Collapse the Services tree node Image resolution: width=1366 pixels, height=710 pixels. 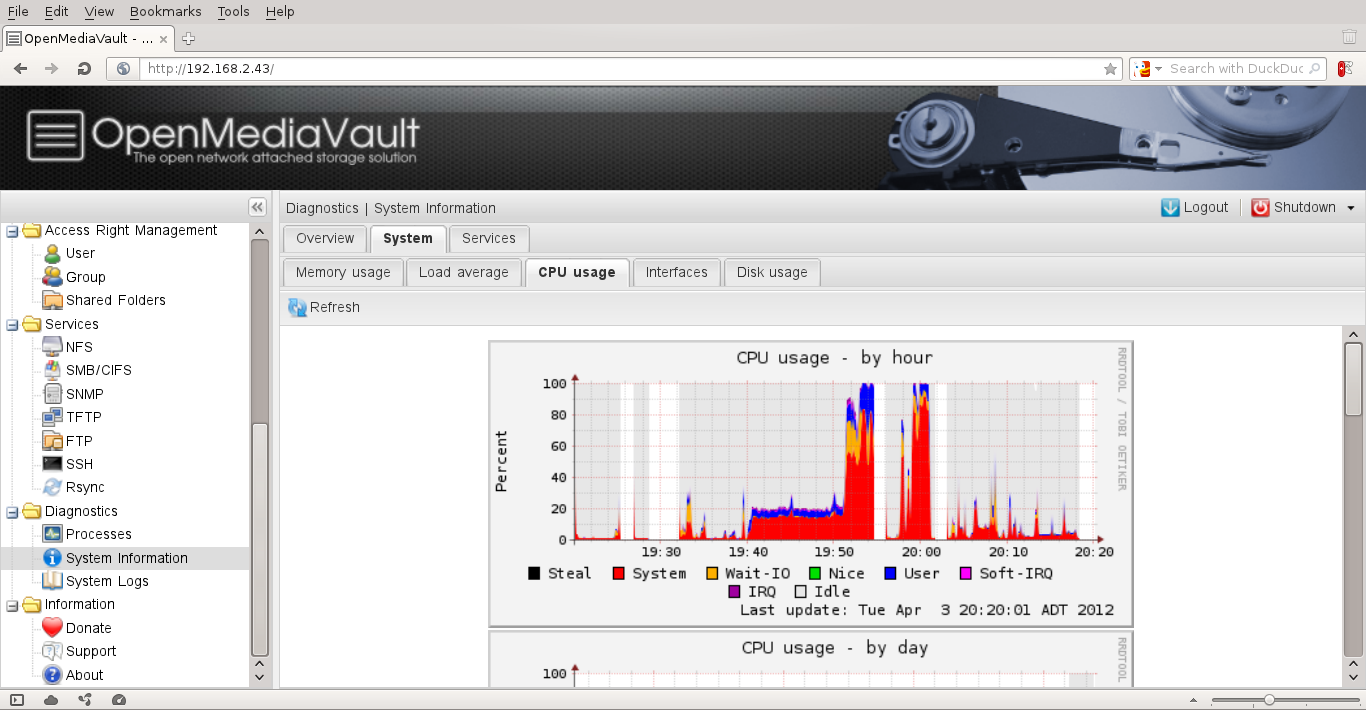(x=12, y=324)
